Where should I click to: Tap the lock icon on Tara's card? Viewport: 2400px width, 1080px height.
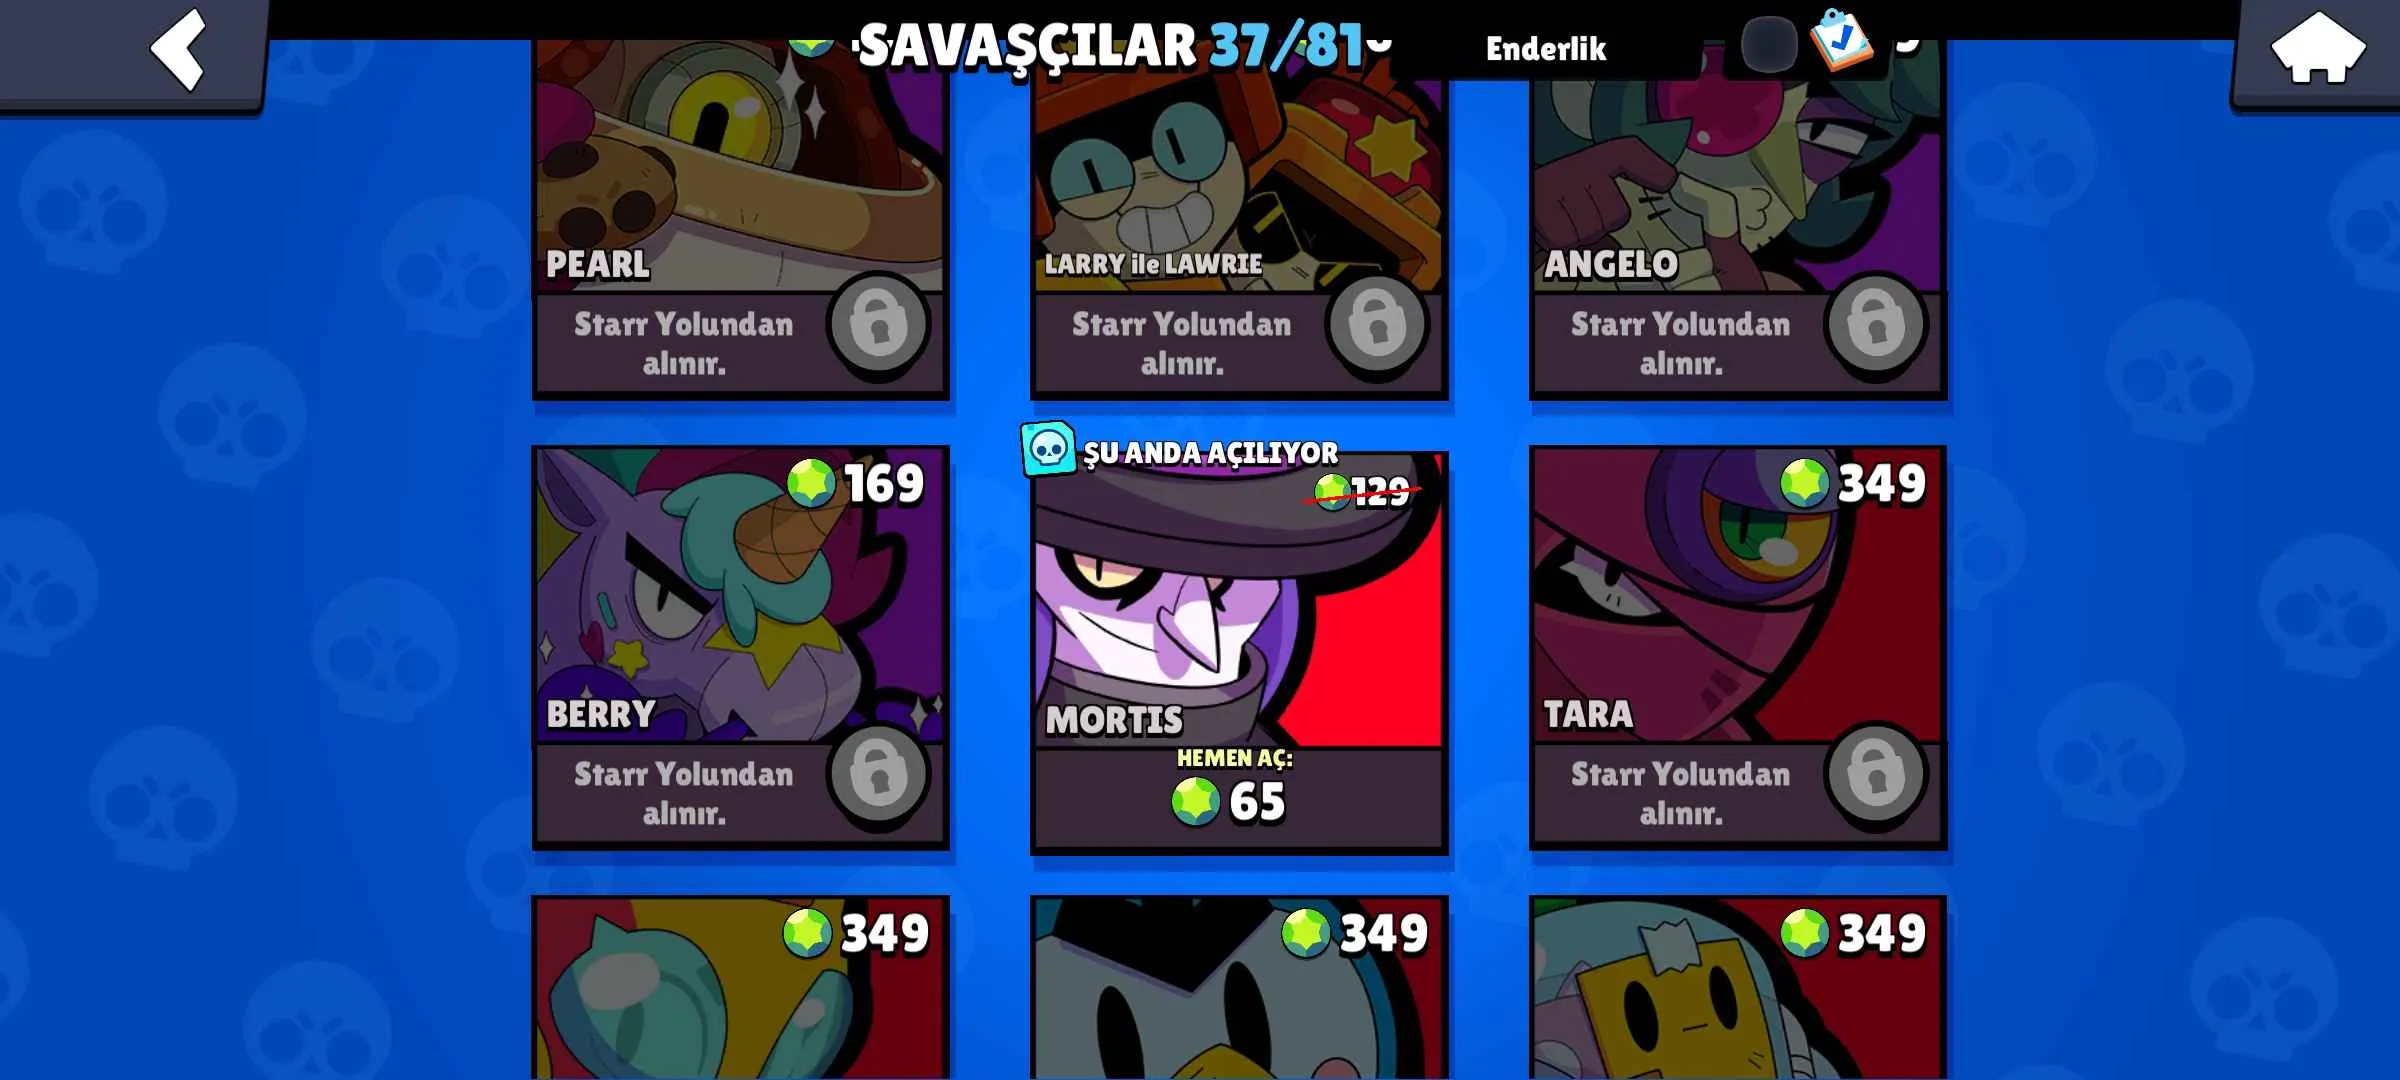tap(1875, 774)
